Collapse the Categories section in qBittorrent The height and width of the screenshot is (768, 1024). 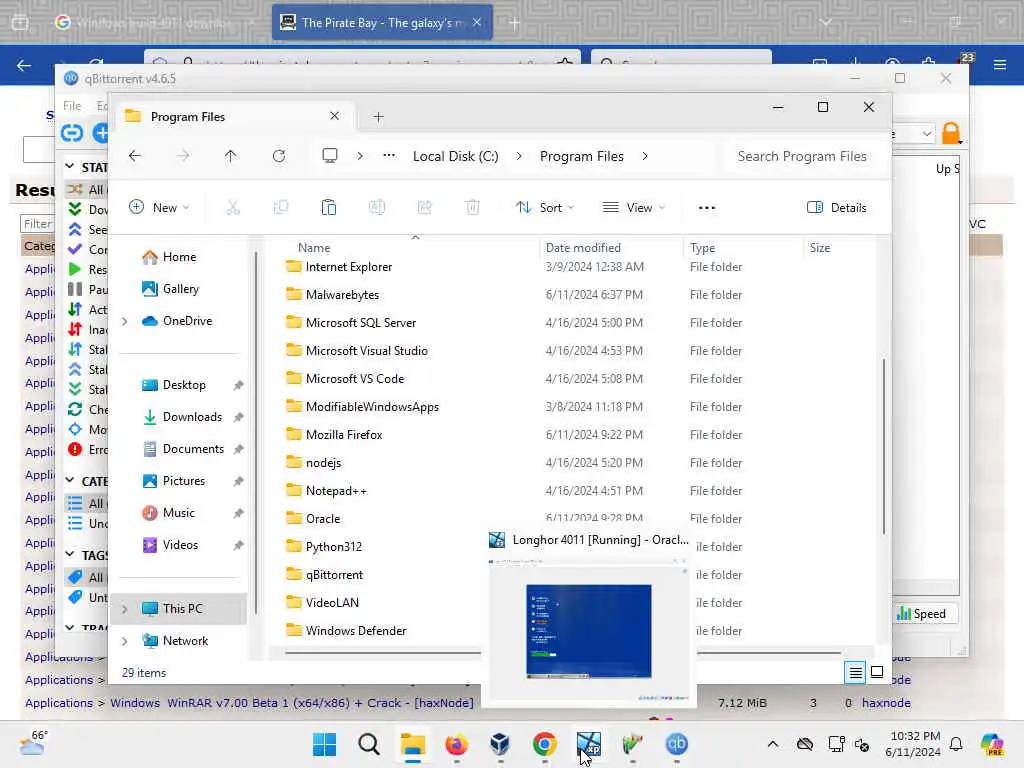[x=70, y=481]
